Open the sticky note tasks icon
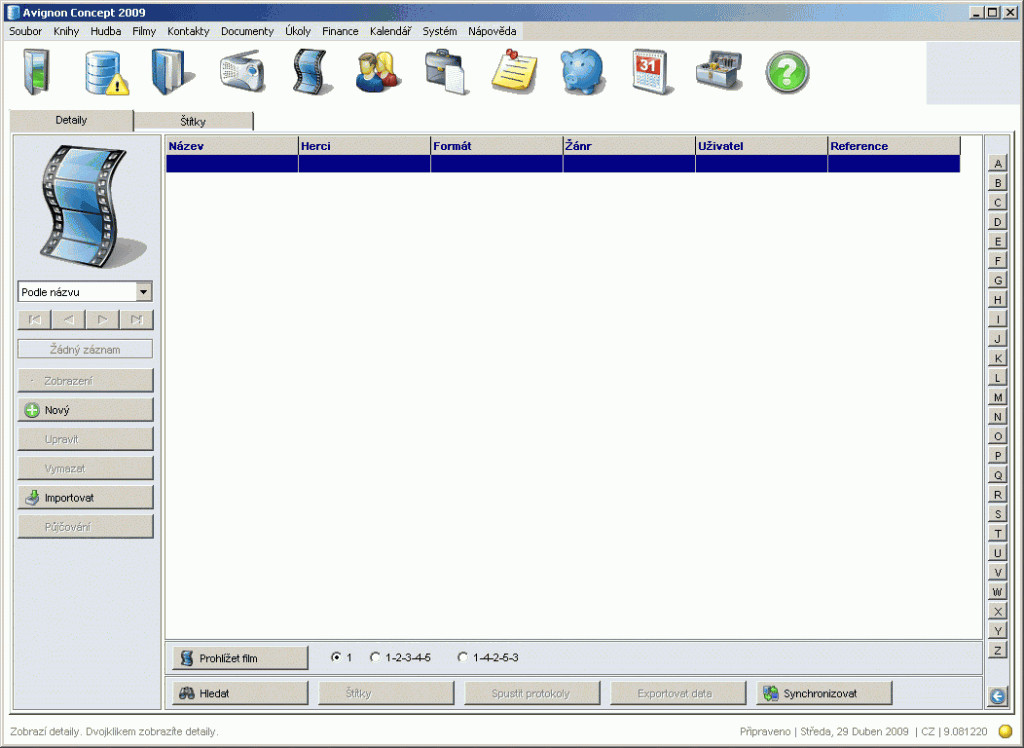This screenshot has height=748, width=1024. coord(515,72)
